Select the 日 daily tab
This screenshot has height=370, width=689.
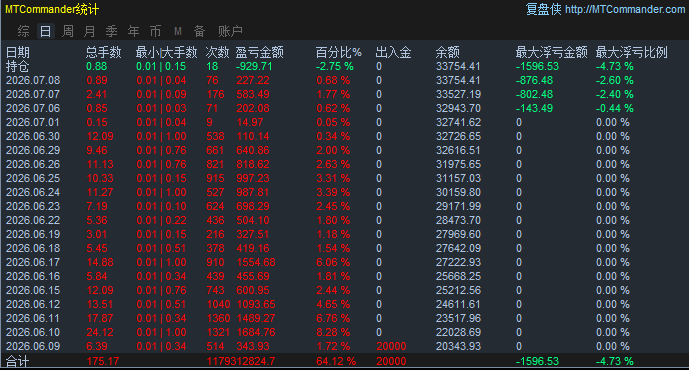click(46, 31)
